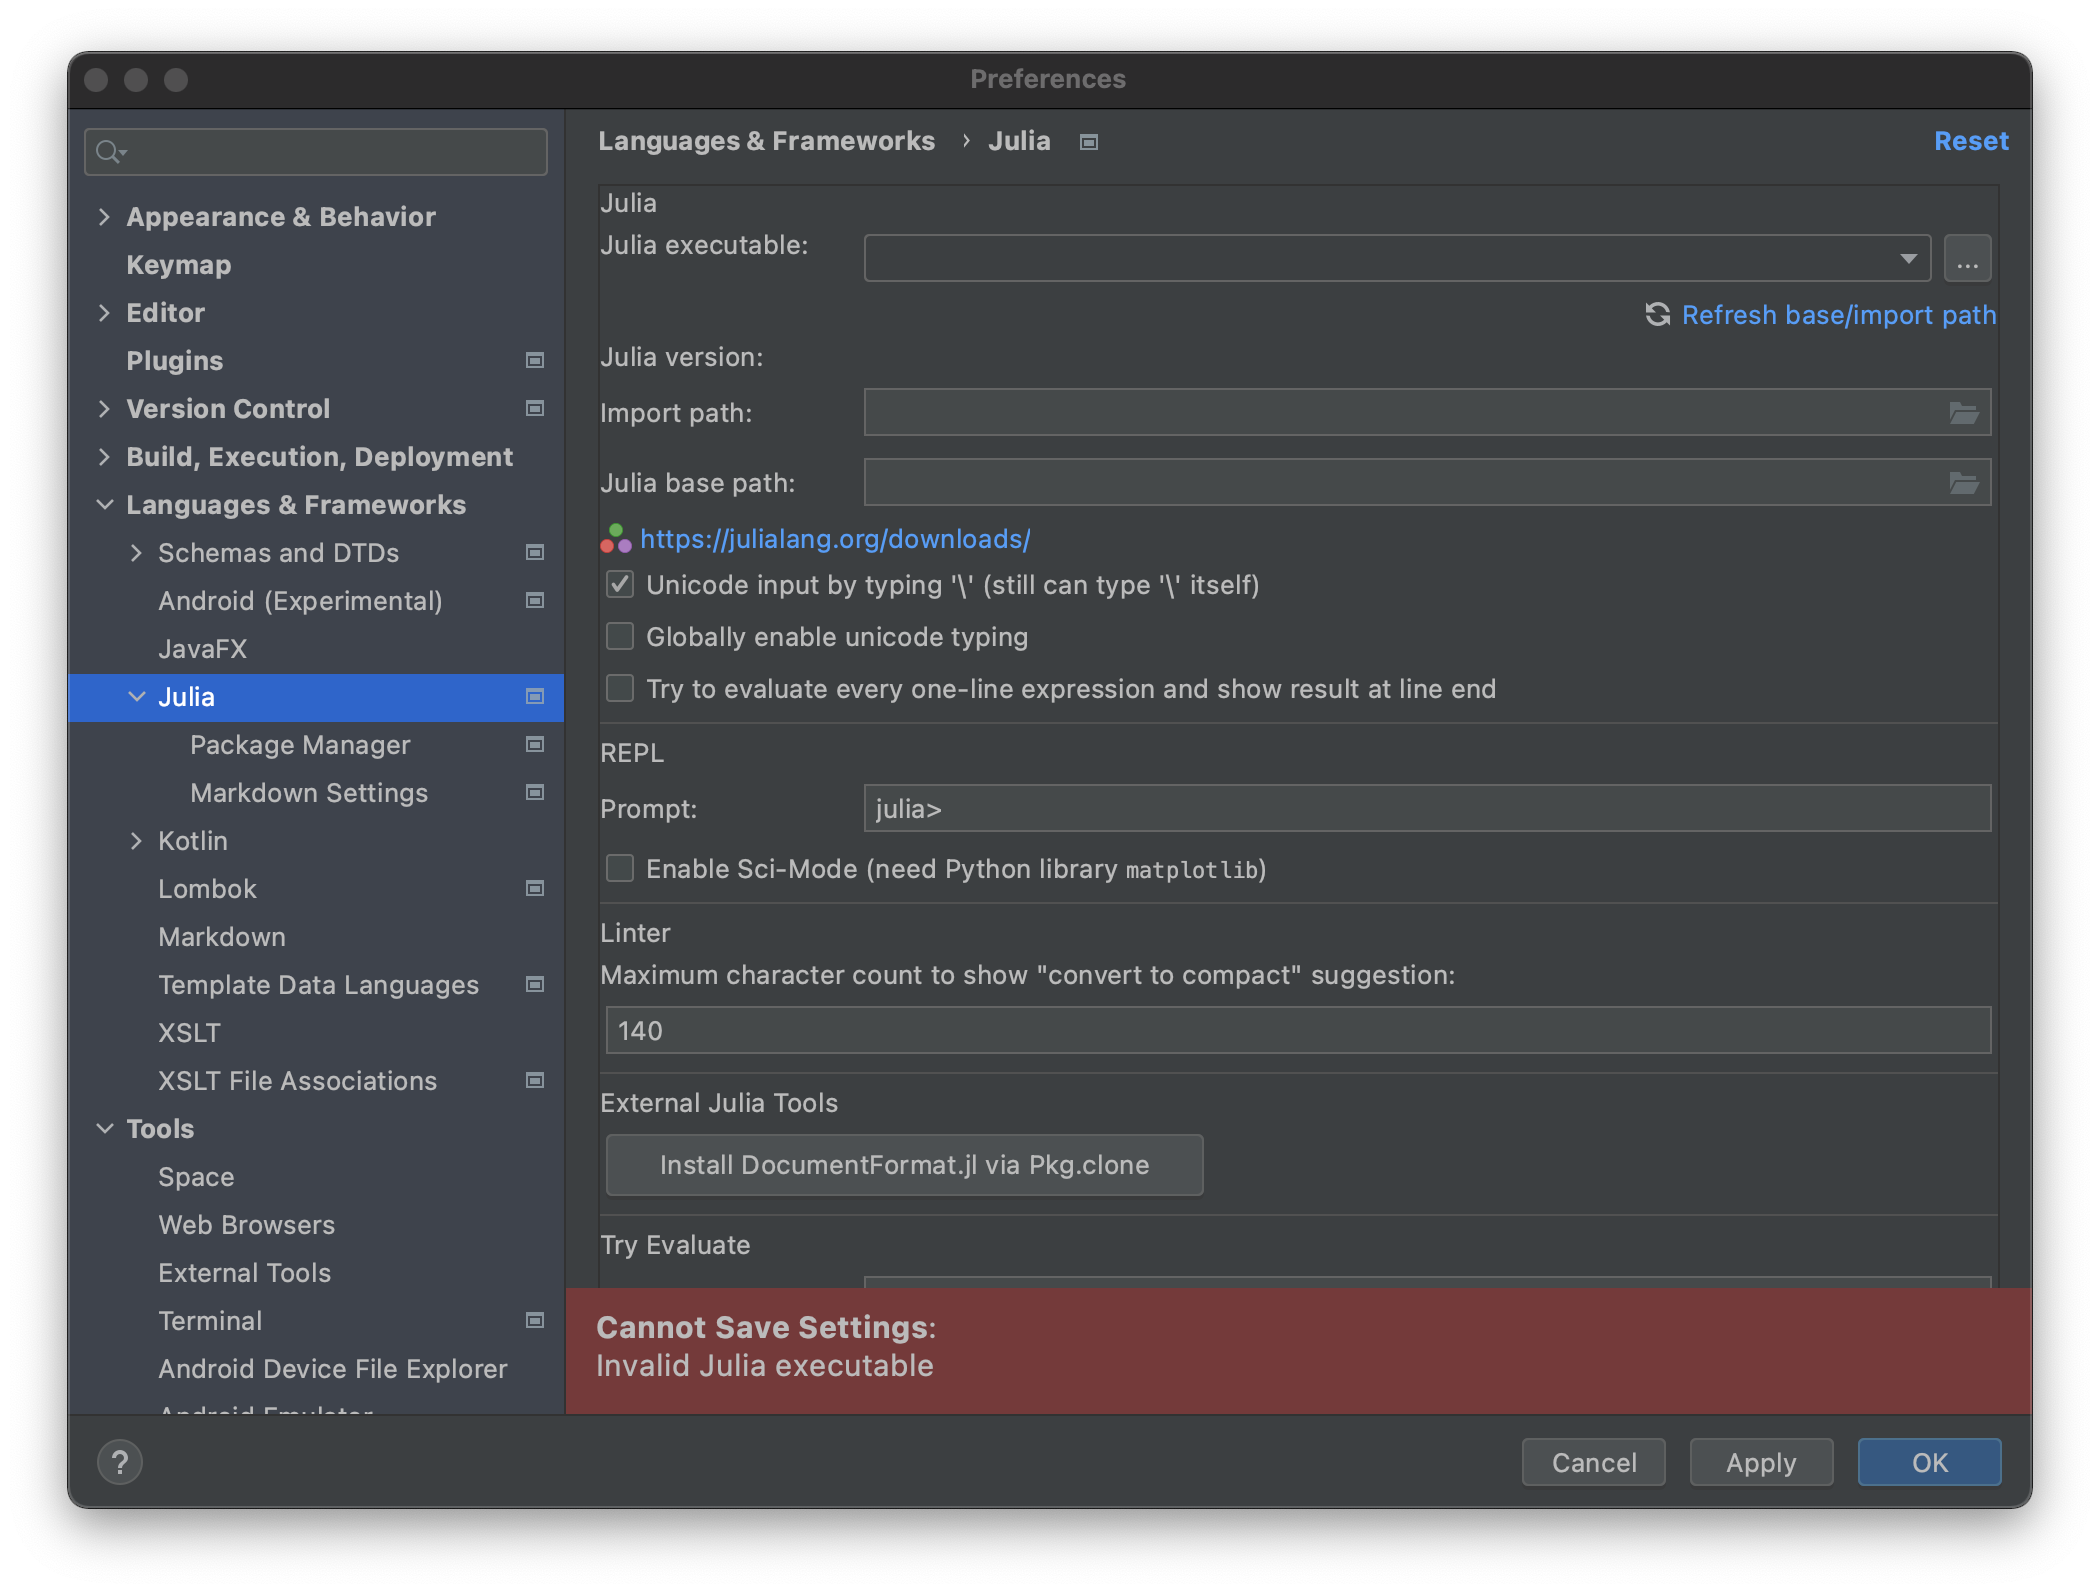Select Markdown Settings under Julia
2100x1592 pixels.
pyautogui.click(x=308, y=793)
